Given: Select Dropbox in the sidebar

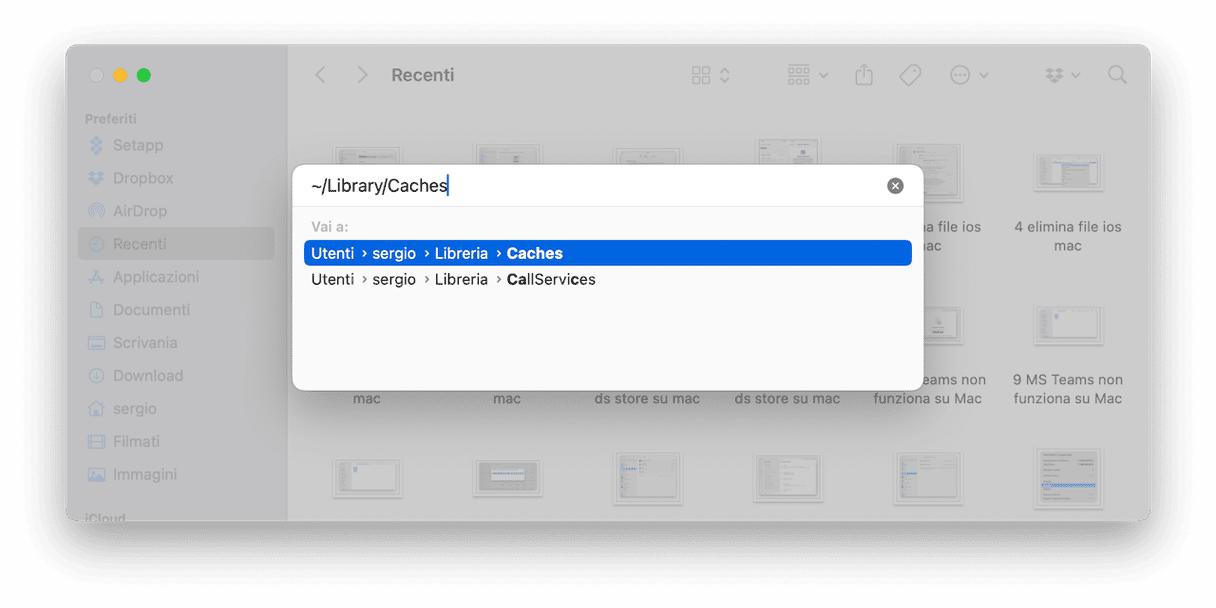Looking at the screenshot, I should click(143, 178).
